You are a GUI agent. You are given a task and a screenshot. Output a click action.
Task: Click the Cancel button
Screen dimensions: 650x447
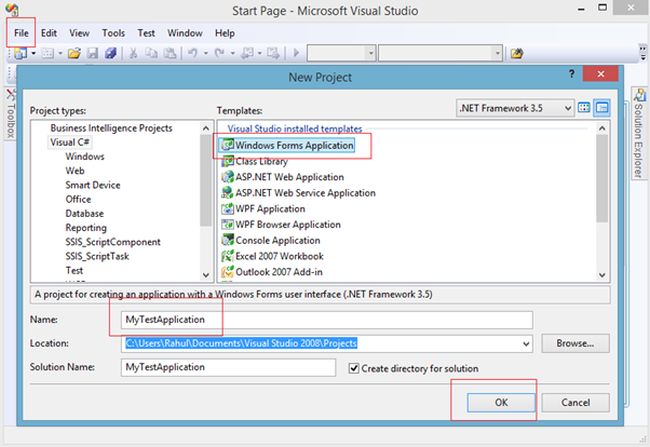[x=575, y=402]
